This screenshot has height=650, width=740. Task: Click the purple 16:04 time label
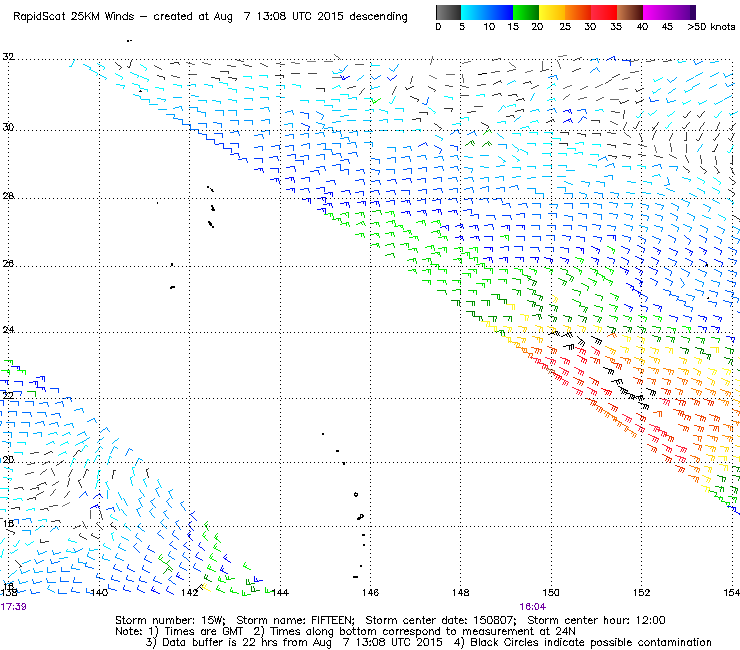click(x=532, y=607)
